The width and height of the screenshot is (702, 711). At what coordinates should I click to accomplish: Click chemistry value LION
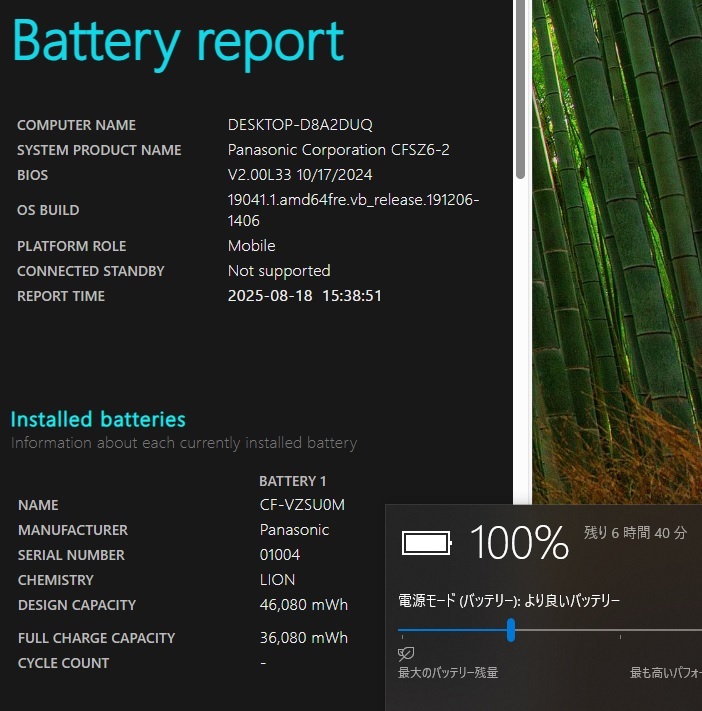[x=277, y=580]
